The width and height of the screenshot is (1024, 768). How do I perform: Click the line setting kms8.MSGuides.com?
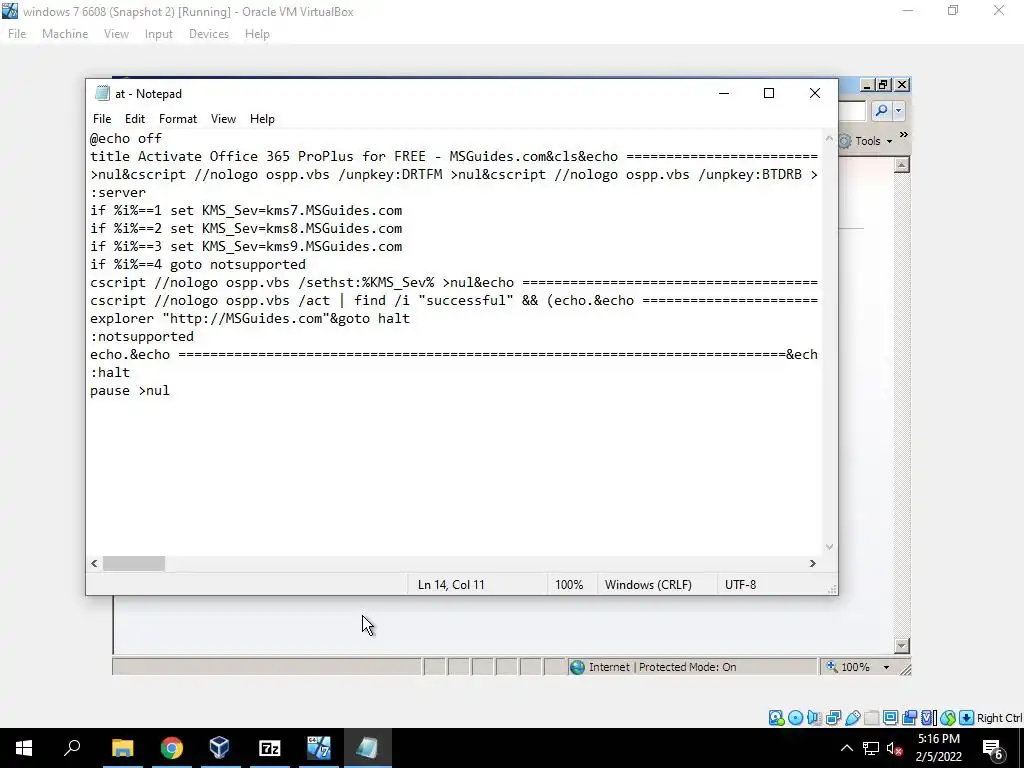point(246,229)
